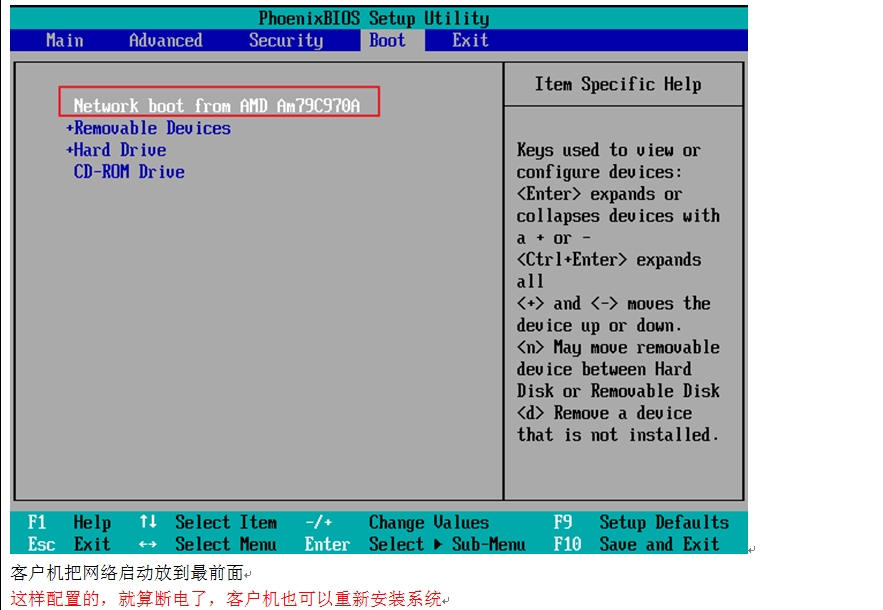Screen dimensions: 883x610
Task: Expand the Hard Drive plus sign
Action: pos(69,150)
